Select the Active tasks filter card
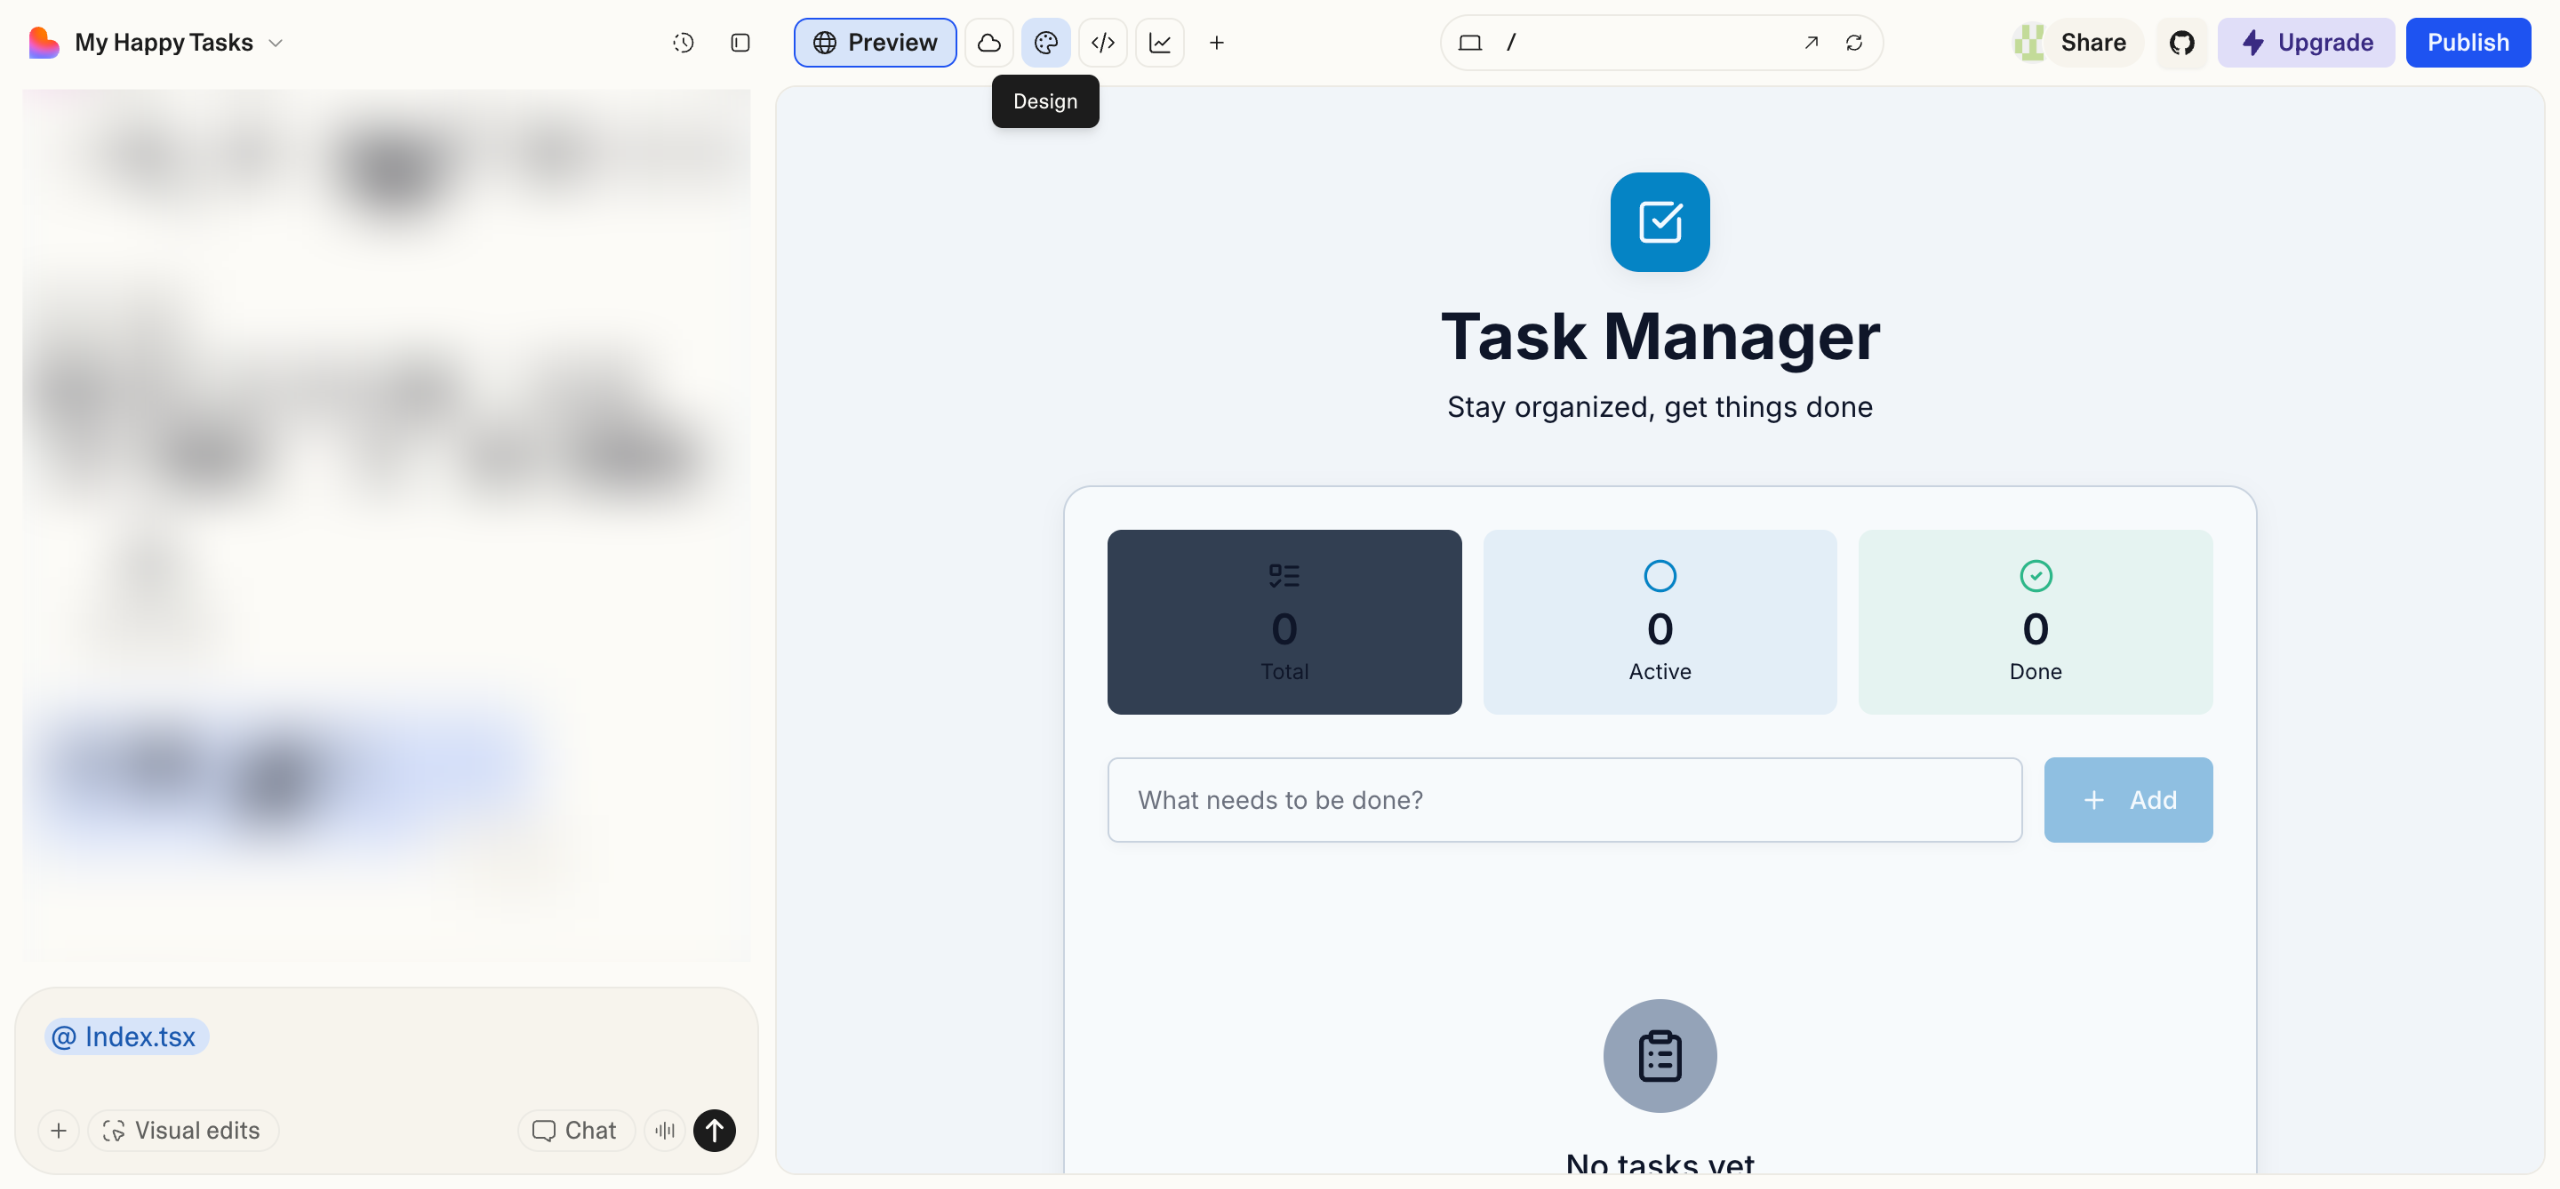 [1659, 621]
